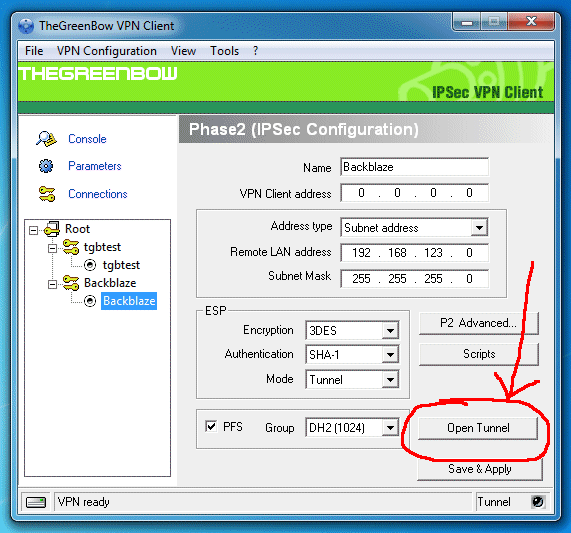Viewport: 571px width, 533px height.
Task: Click the Subnet Mask field
Action: point(414,279)
